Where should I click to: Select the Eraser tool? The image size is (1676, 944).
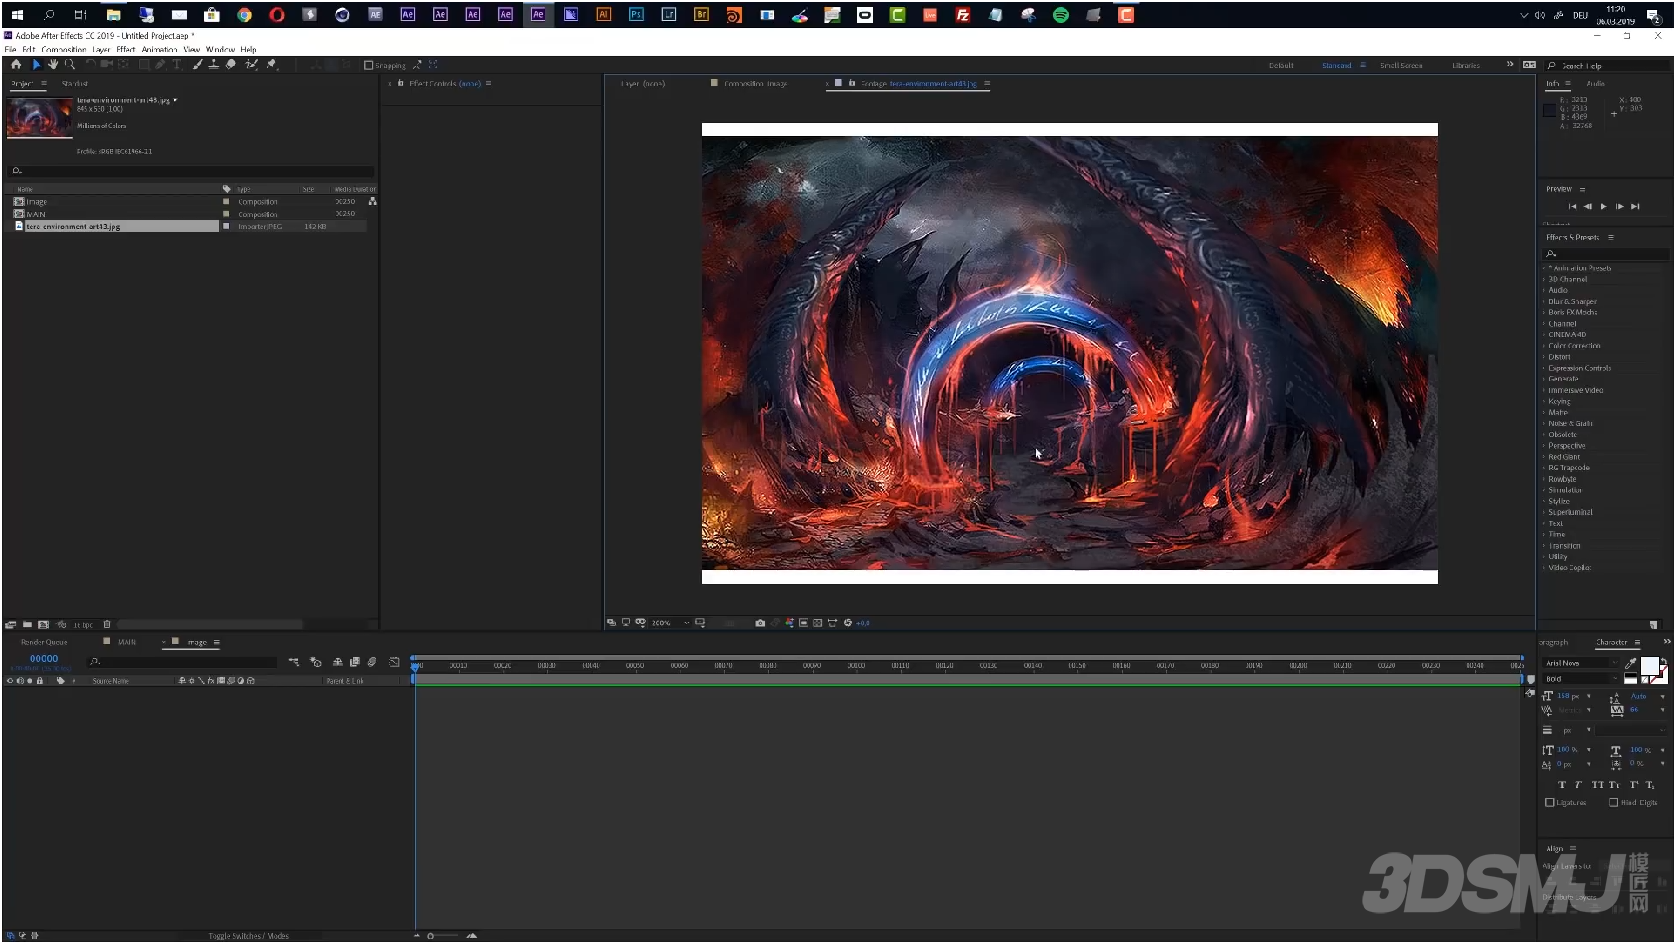click(230, 65)
